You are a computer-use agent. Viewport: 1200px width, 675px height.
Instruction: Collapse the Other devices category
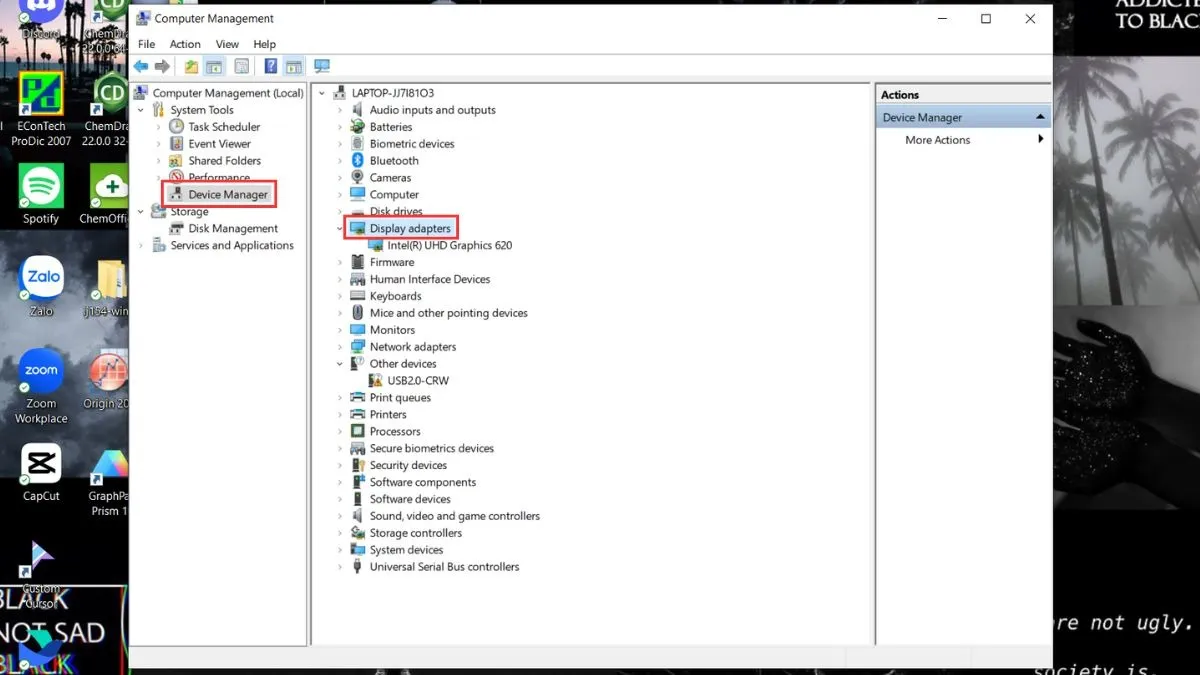click(x=339, y=363)
